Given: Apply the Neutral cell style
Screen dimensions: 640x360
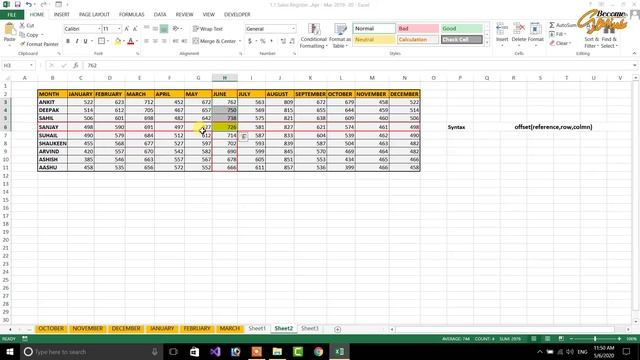Looking at the screenshot, I should (x=374, y=40).
